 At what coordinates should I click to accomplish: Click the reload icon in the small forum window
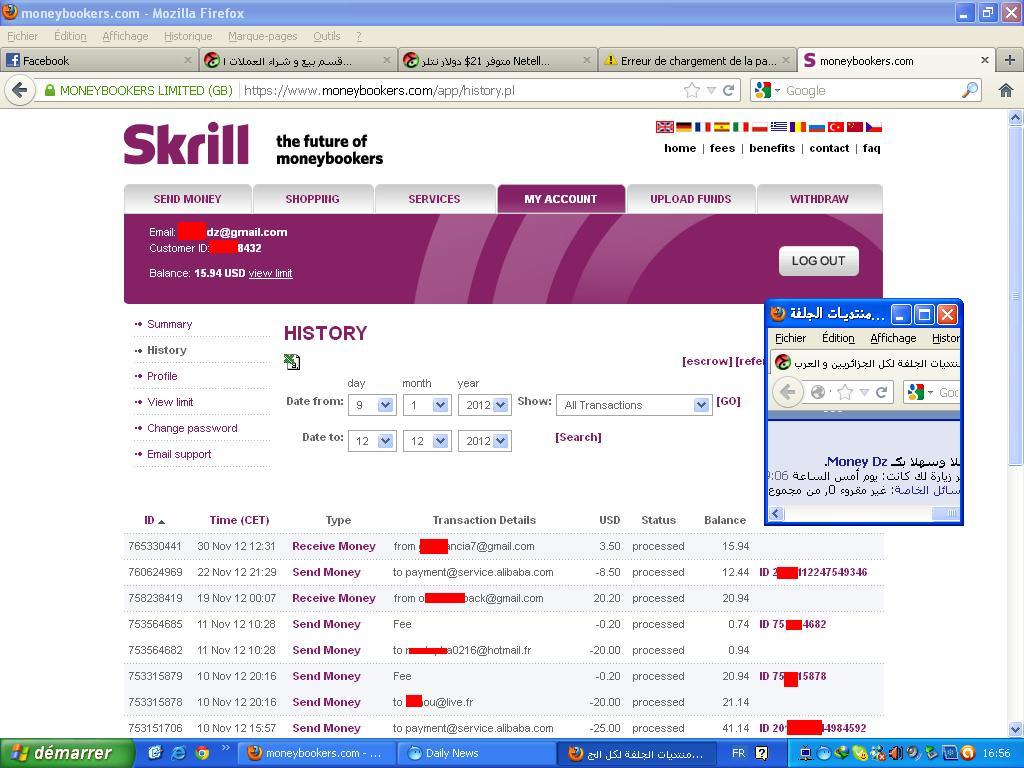(x=881, y=392)
